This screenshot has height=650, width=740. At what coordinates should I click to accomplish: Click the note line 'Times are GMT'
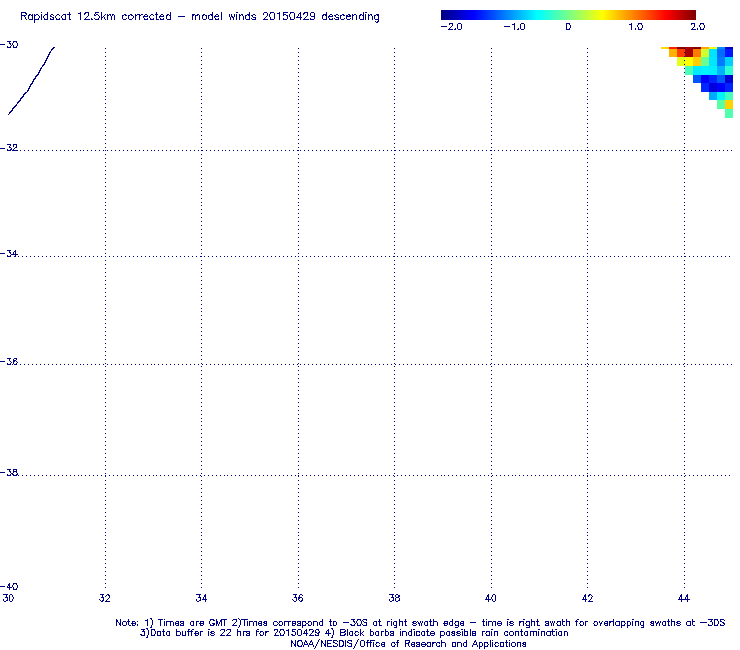pyautogui.click(x=420, y=623)
